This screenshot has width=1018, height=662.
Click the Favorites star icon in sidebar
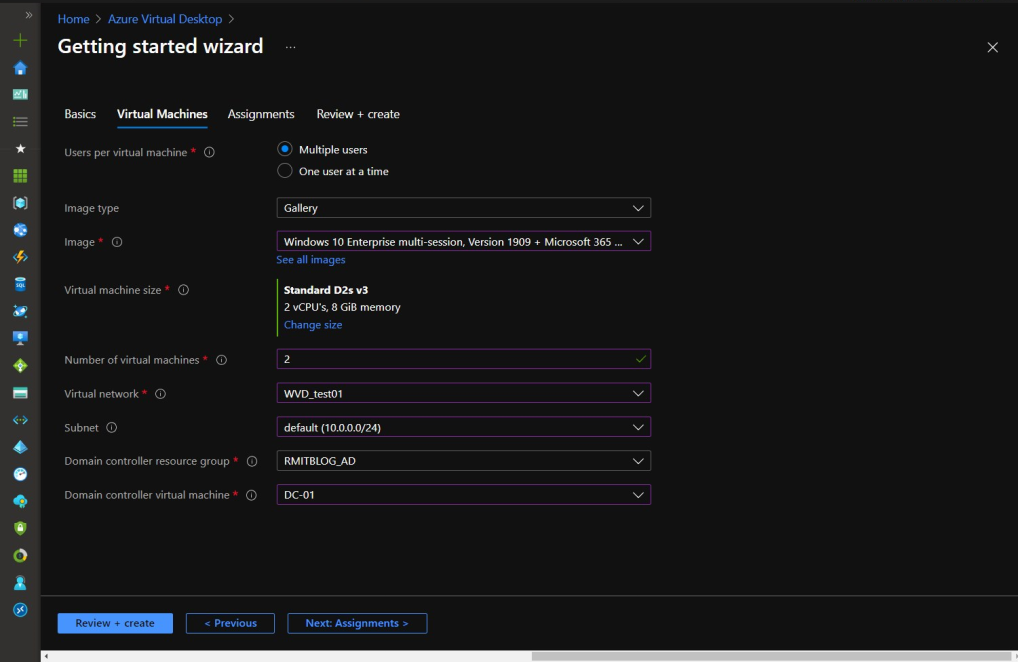coord(20,149)
